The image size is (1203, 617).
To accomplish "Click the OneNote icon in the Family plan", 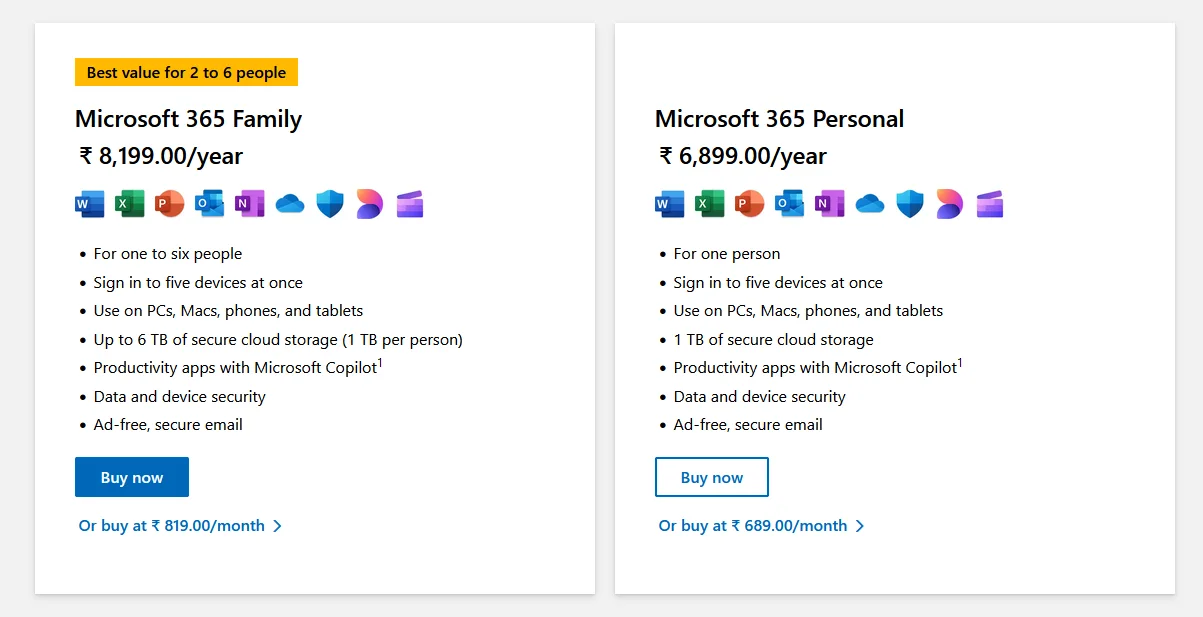I will click(x=249, y=204).
